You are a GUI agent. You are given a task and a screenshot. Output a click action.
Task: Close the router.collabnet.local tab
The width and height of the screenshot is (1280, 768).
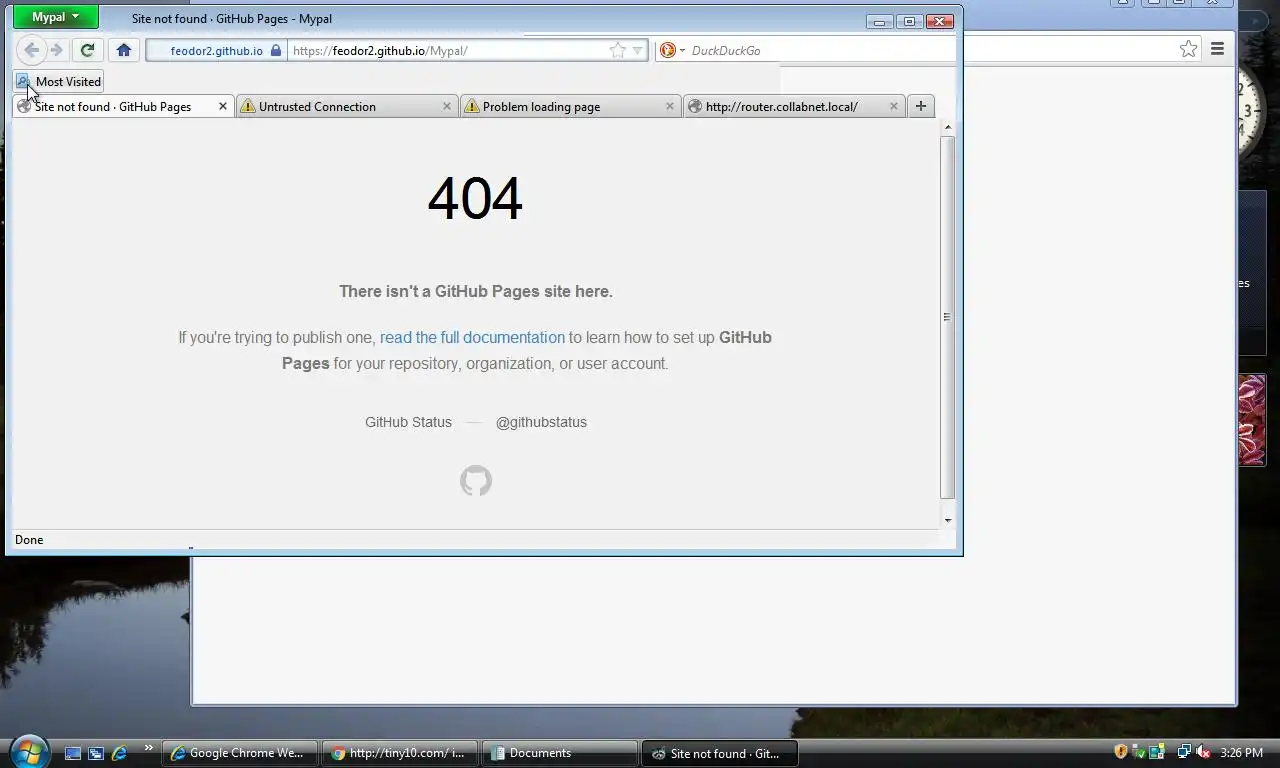point(894,106)
